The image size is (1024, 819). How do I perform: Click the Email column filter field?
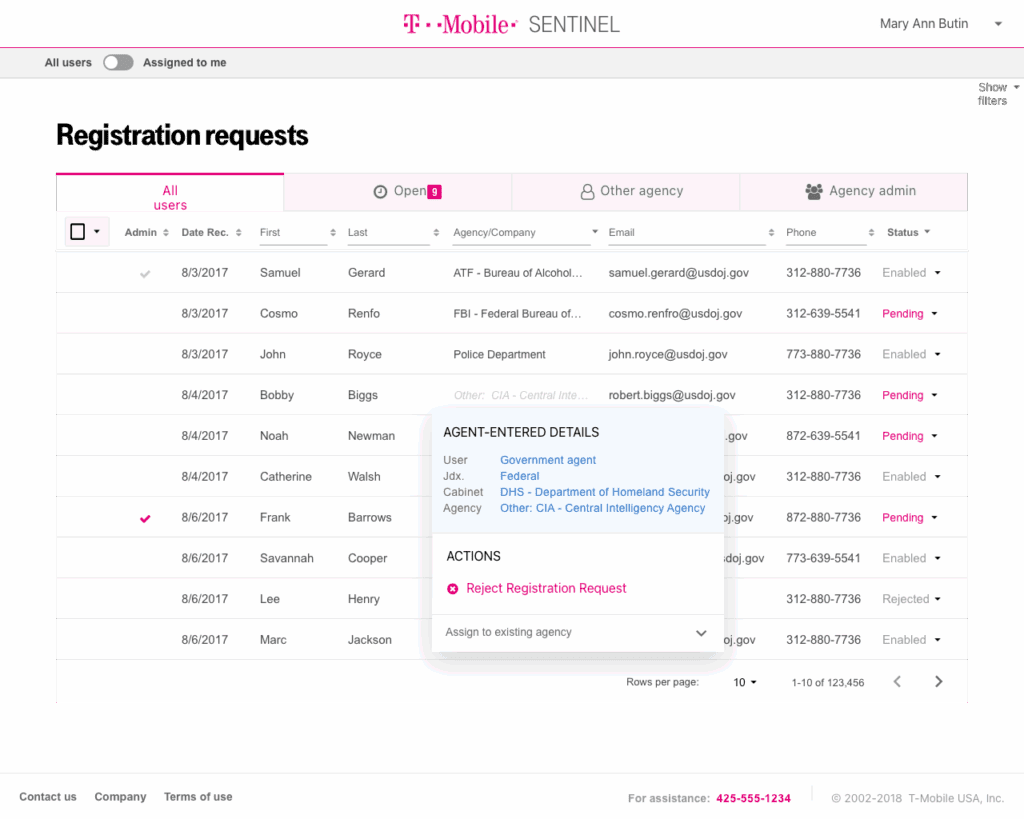pos(686,233)
